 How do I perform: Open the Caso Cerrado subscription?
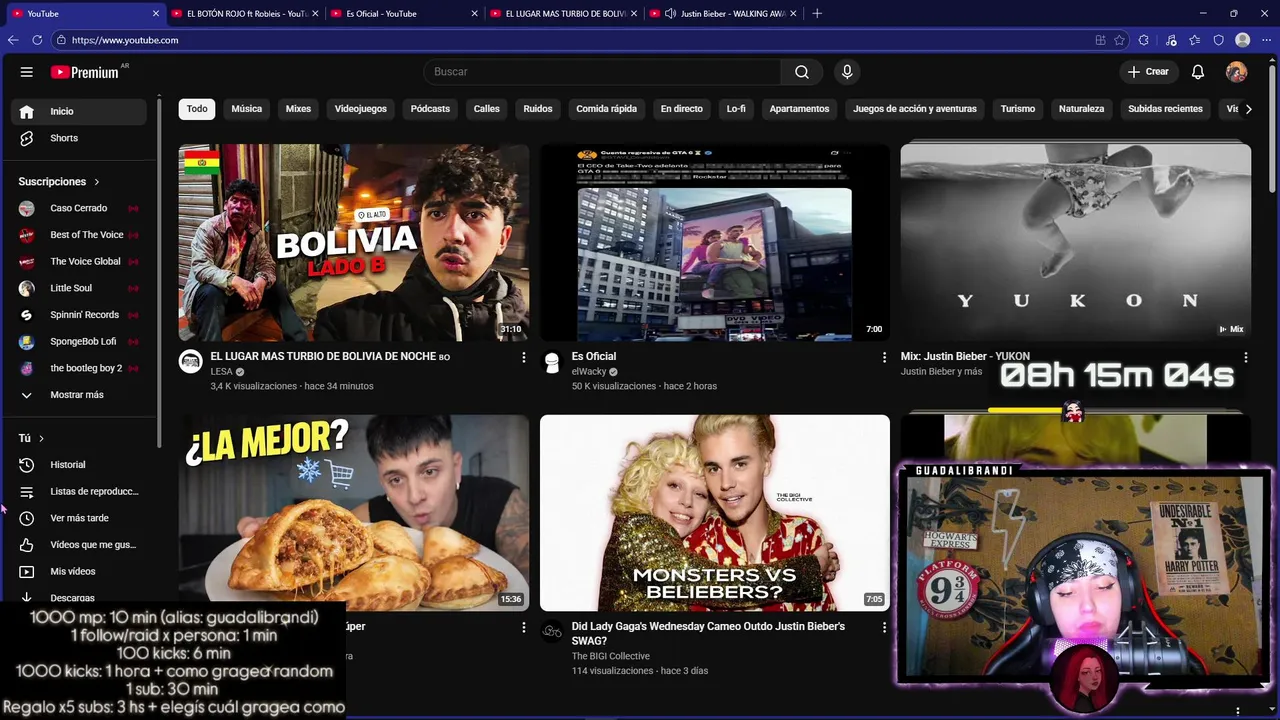80,208
